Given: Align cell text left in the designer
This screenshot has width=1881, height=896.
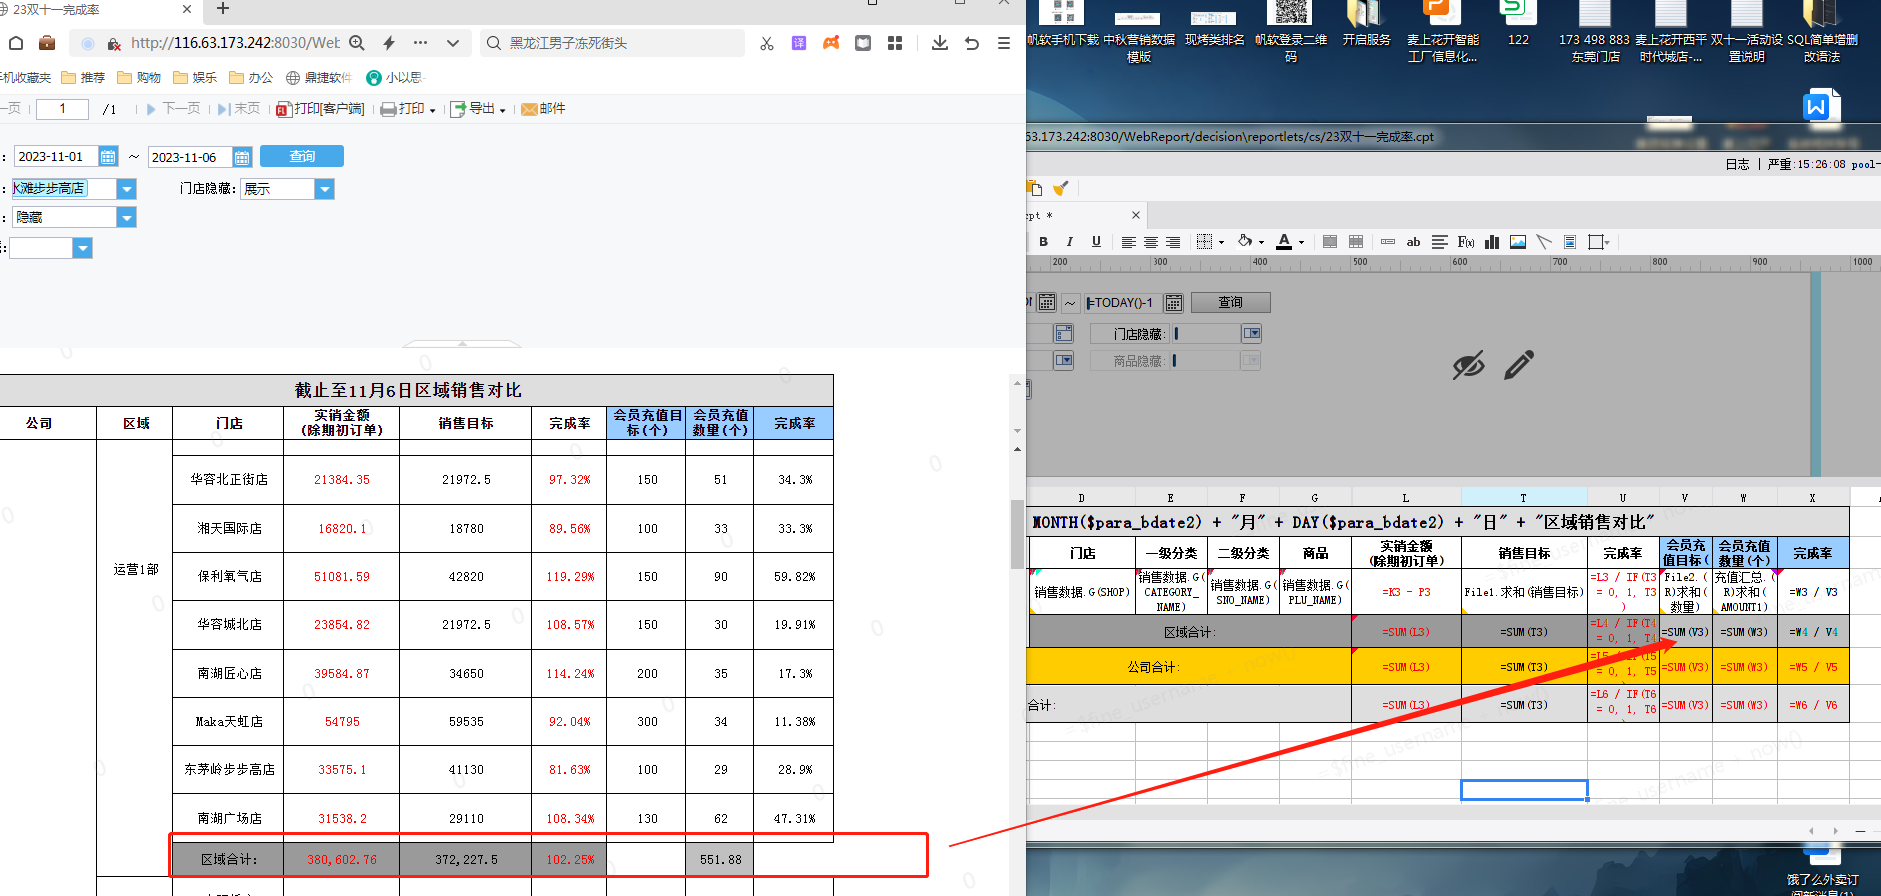Looking at the screenshot, I should pyautogui.click(x=1128, y=242).
